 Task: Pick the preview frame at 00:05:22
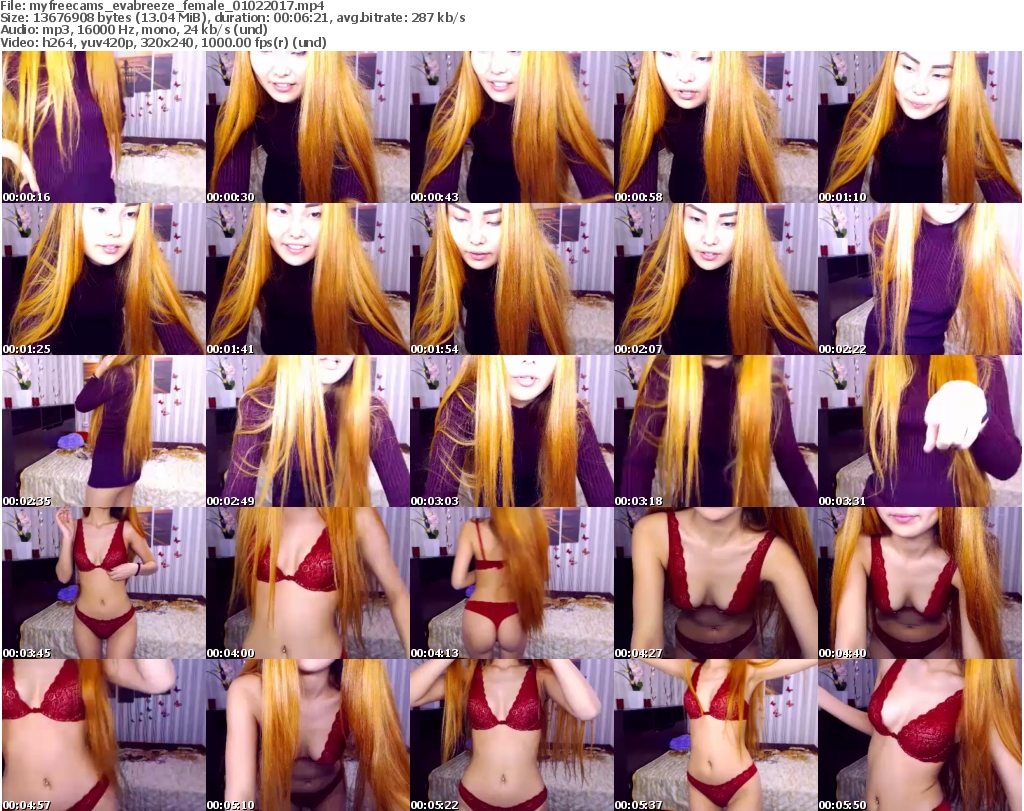(511, 735)
